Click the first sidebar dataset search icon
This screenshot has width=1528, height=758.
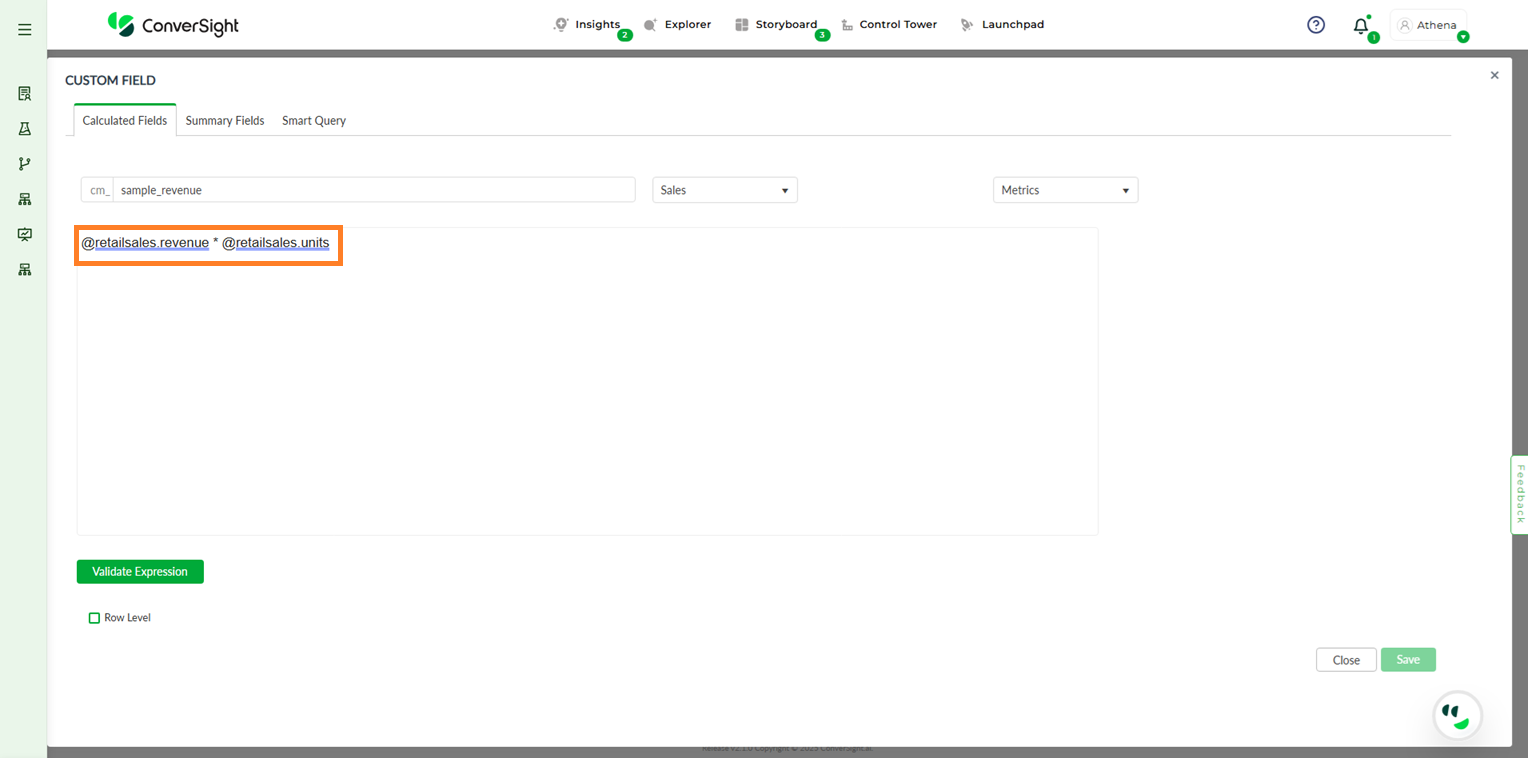25,94
